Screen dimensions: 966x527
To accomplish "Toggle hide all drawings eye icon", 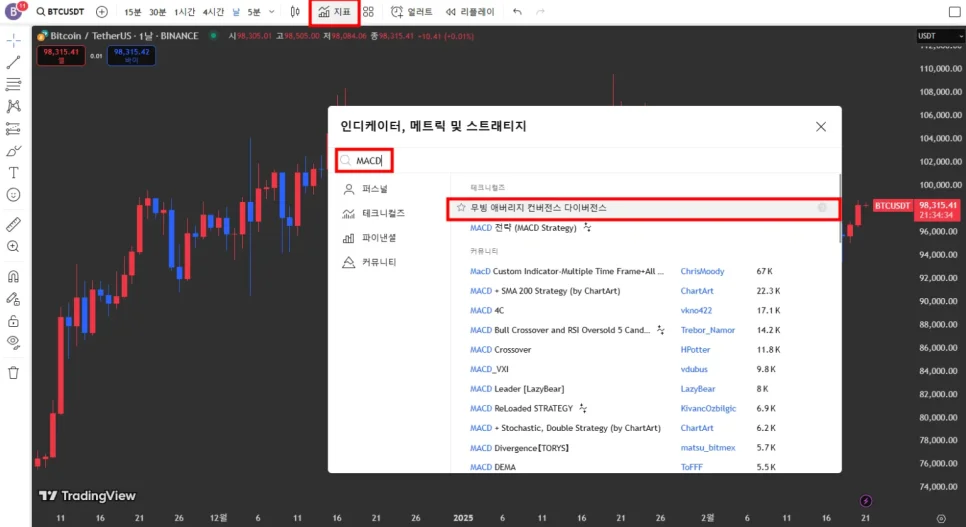I will (x=14, y=343).
